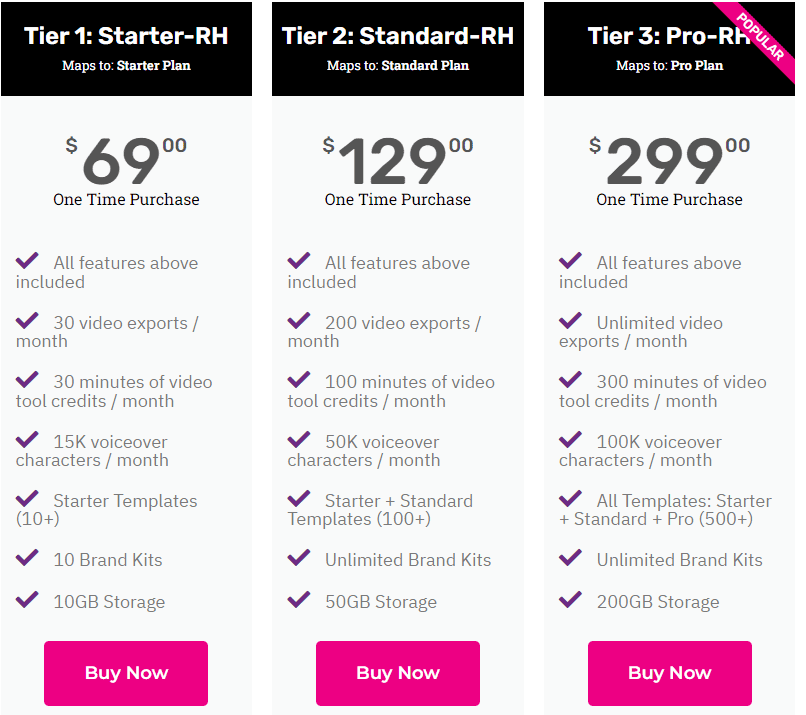Select the Tier 2: Standard-RH header
The image size is (806, 715).
(x=397, y=35)
